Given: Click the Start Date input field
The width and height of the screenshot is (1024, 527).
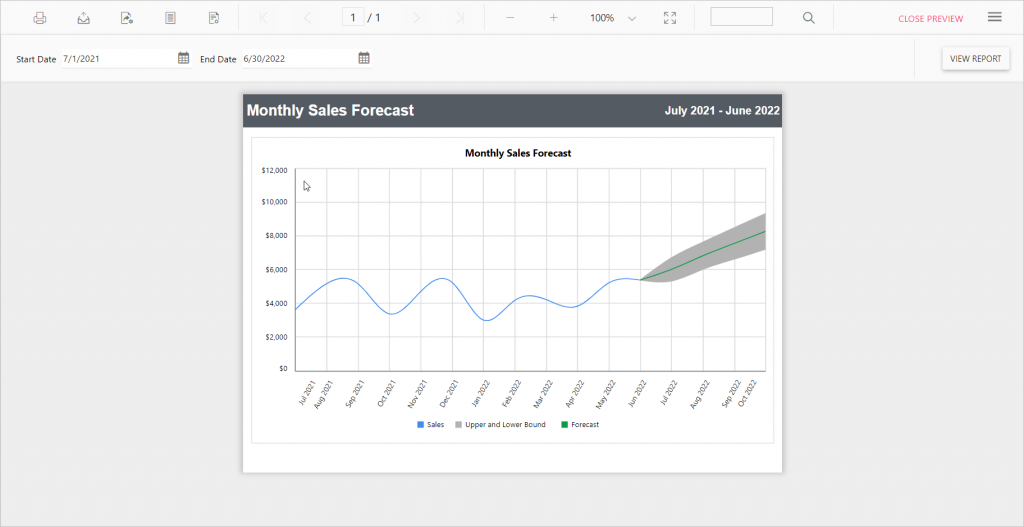Looking at the screenshot, I should click(119, 59).
